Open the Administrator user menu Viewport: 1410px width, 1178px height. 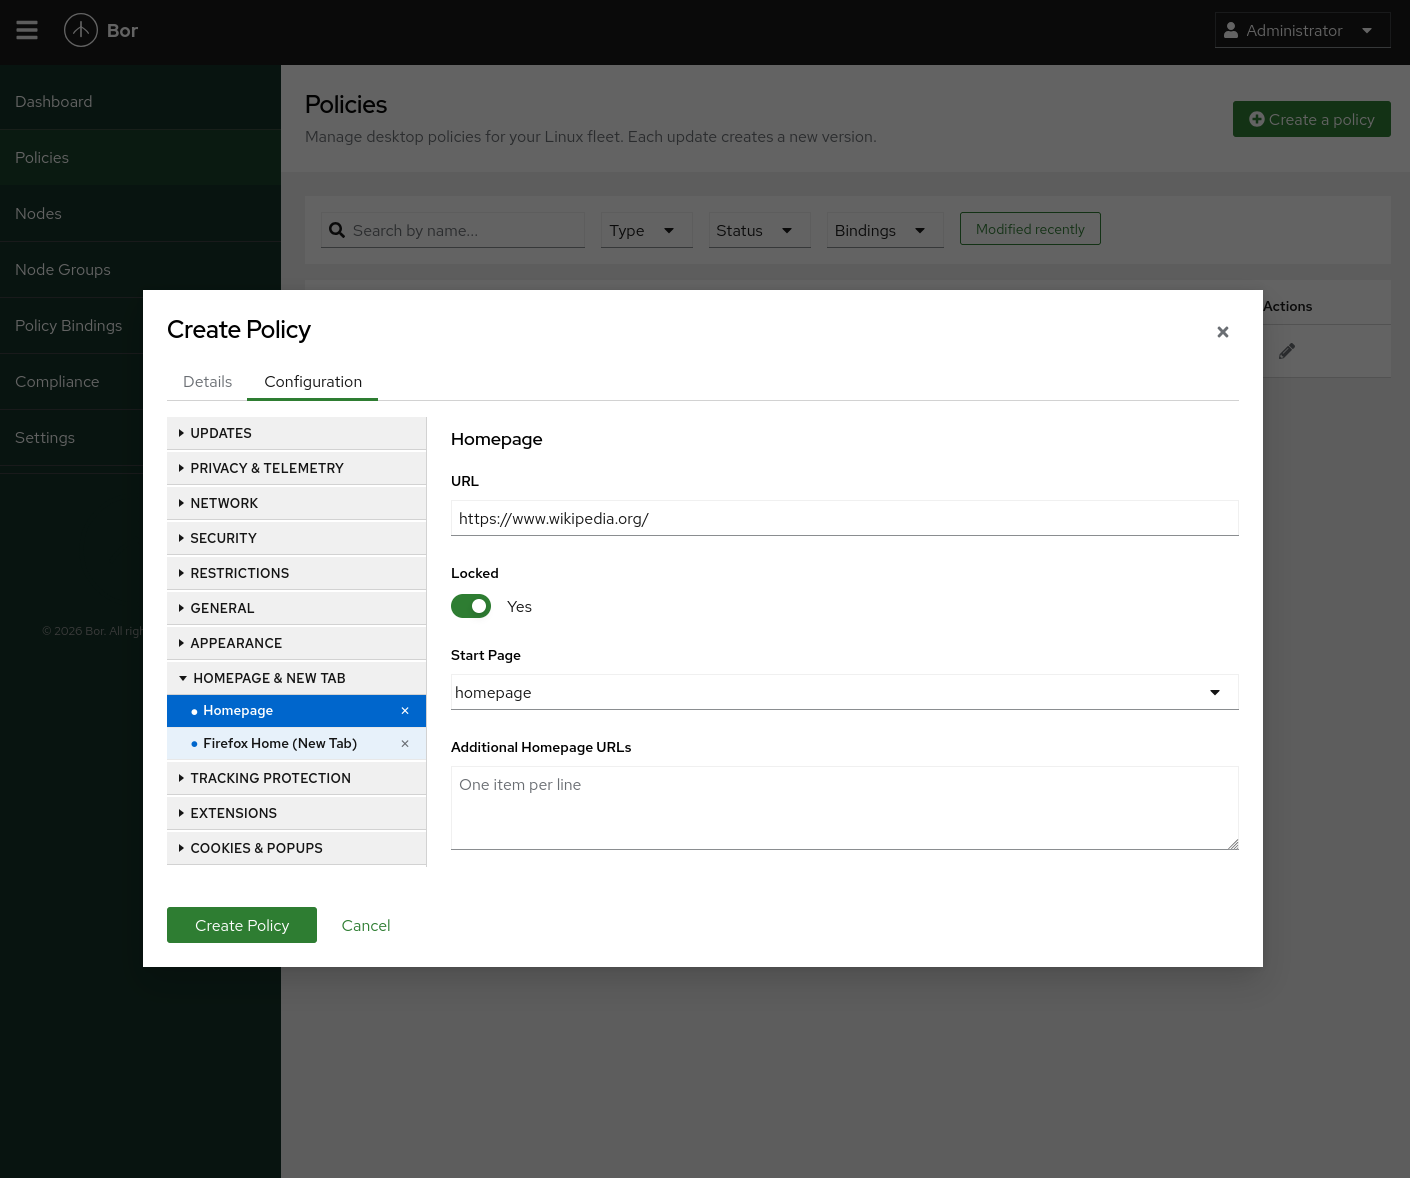tap(1302, 31)
